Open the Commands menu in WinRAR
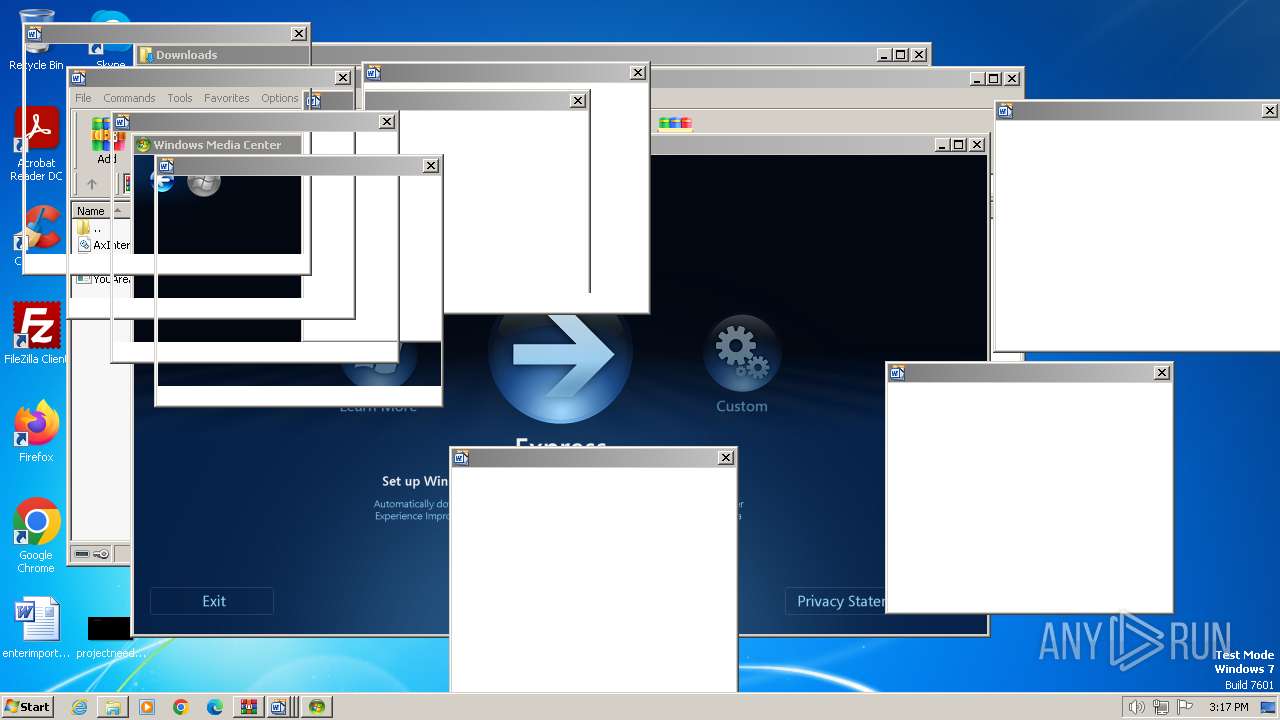Screen dimensions: 1280x720 [x=129, y=98]
